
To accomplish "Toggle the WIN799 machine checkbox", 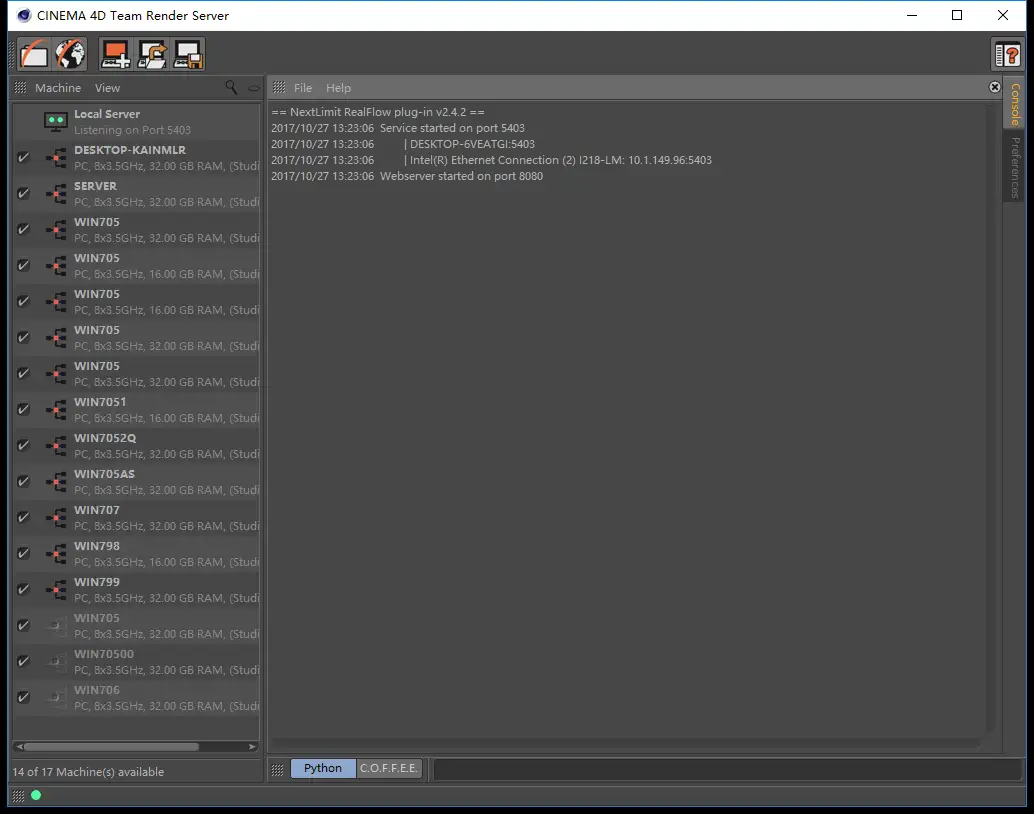I will pos(23,589).
